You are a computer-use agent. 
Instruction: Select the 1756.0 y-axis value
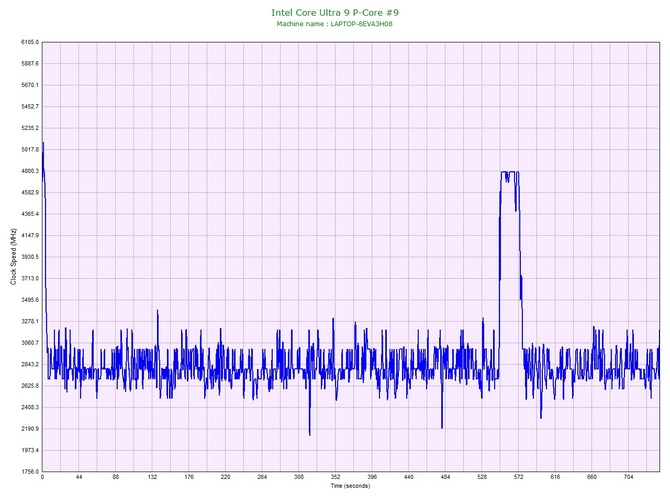30,472
